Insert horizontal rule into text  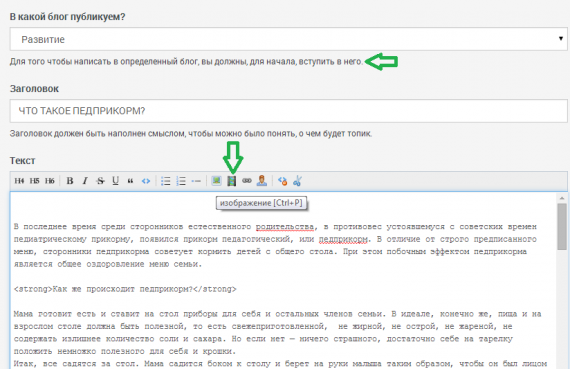click(x=196, y=181)
